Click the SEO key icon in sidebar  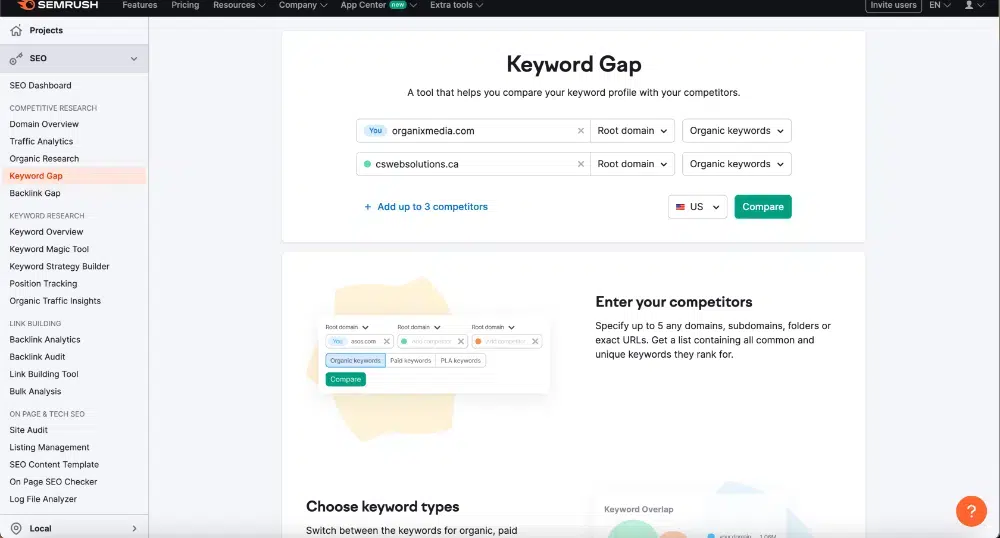[x=16, y=59]
